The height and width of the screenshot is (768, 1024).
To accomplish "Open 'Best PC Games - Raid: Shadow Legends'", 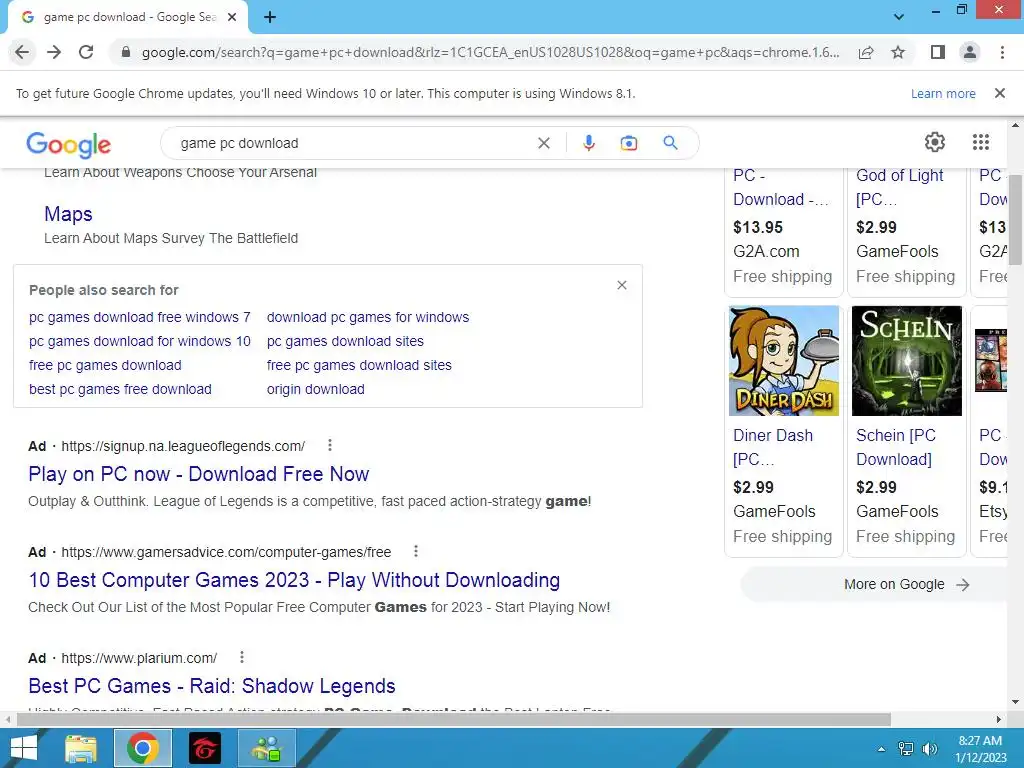I will tap(212, 686).
